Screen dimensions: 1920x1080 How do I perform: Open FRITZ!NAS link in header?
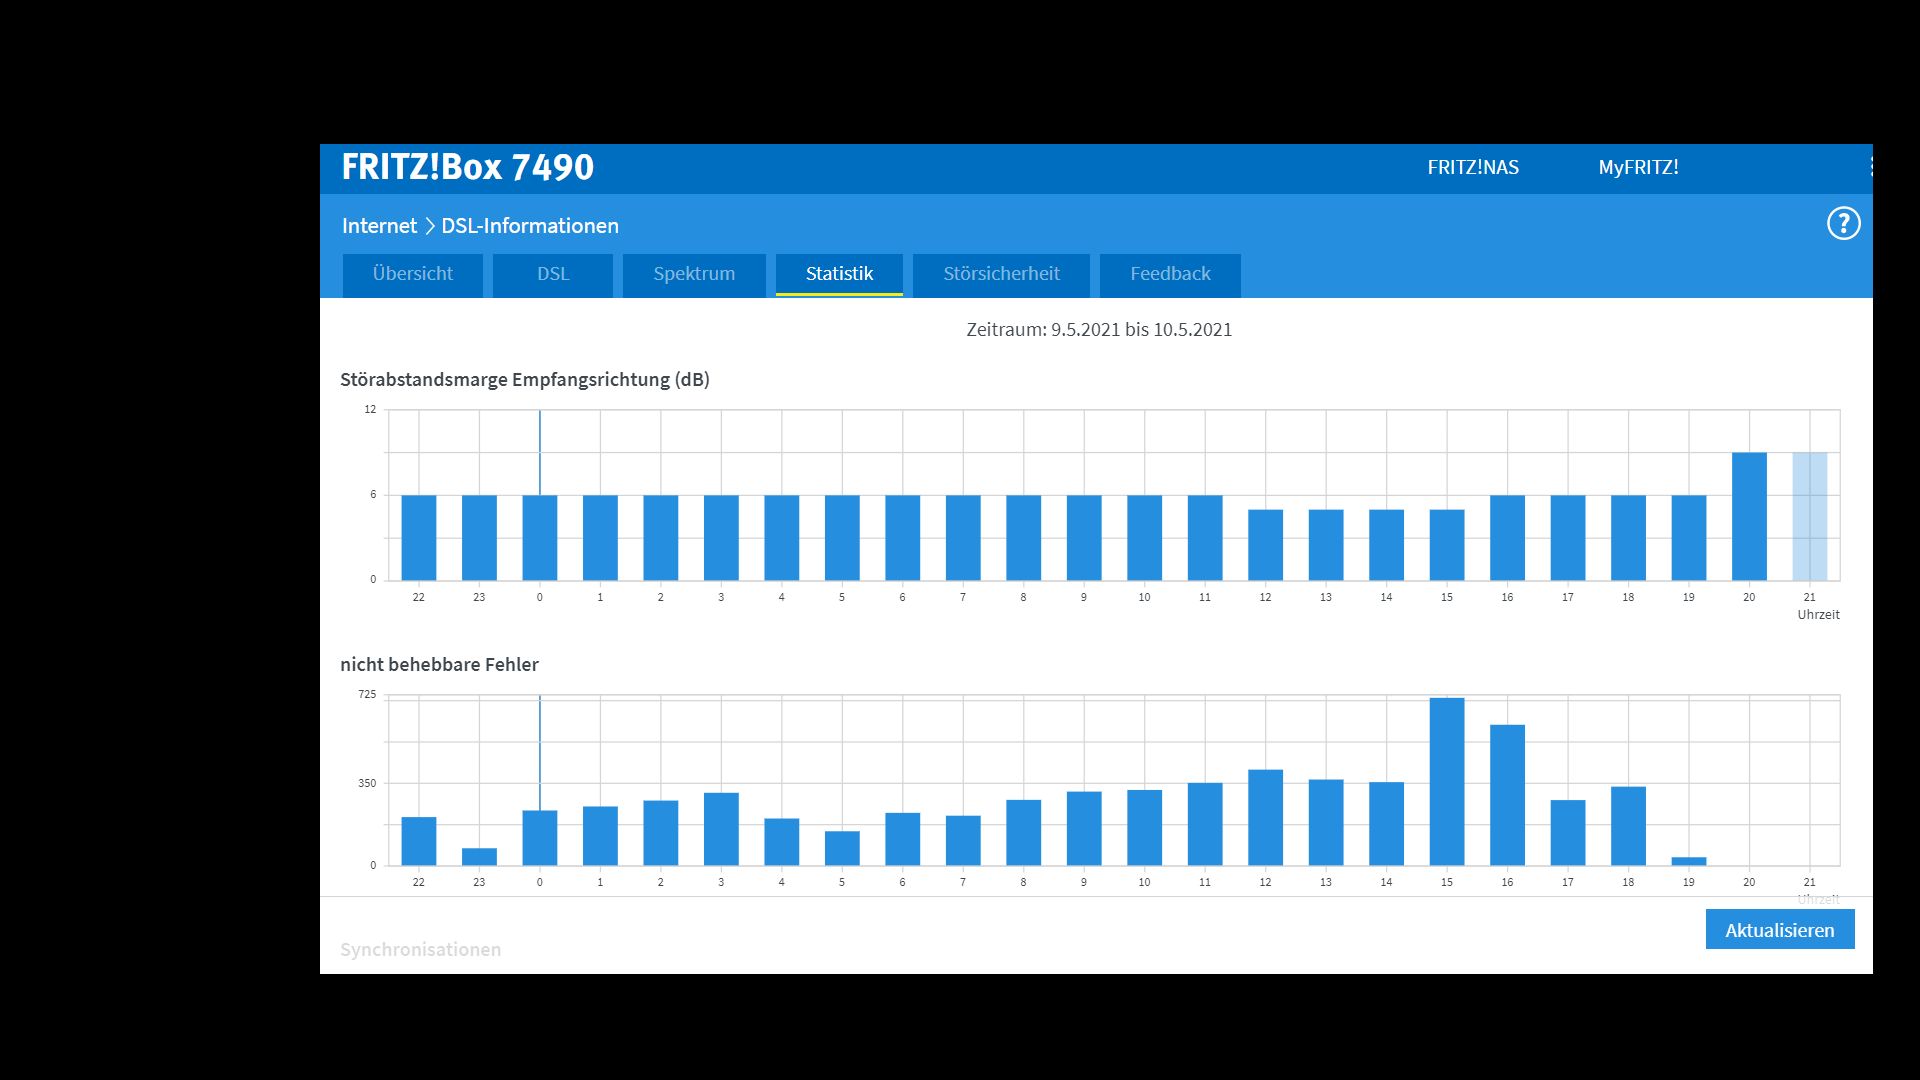(1472, 168)
